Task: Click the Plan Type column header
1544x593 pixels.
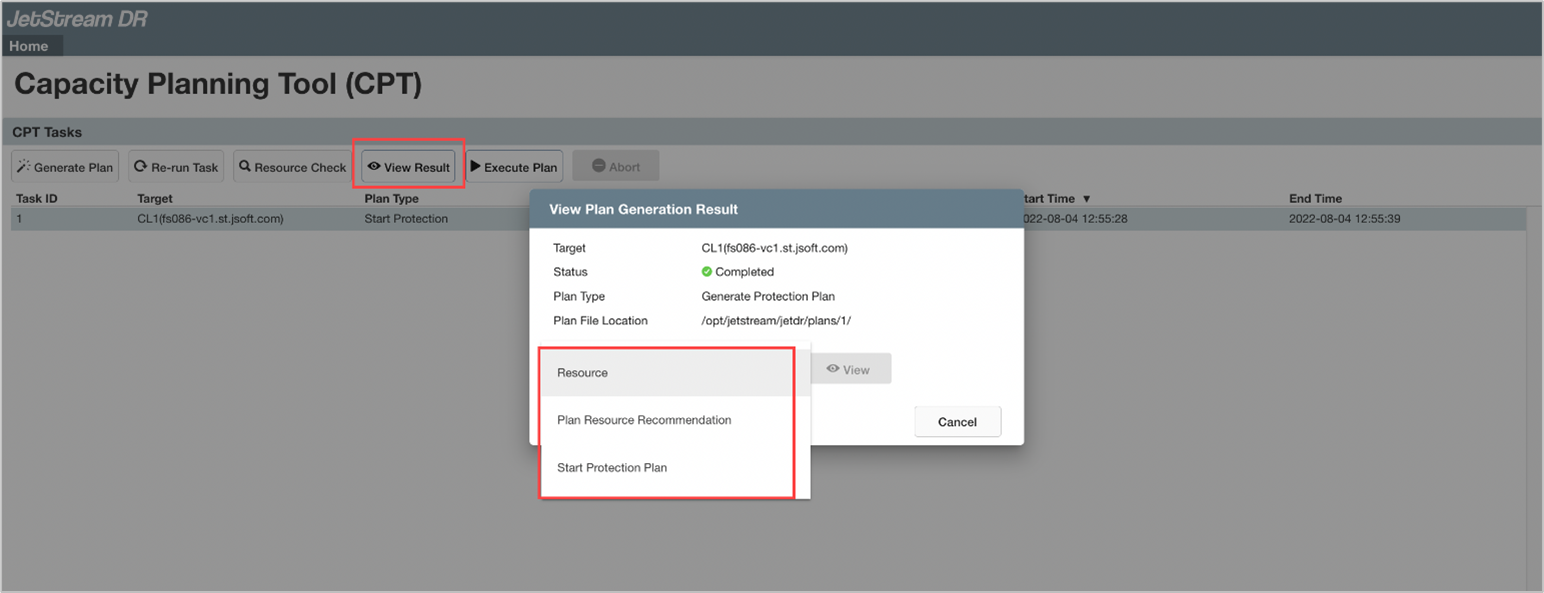Action: click(x=391, y=199)
